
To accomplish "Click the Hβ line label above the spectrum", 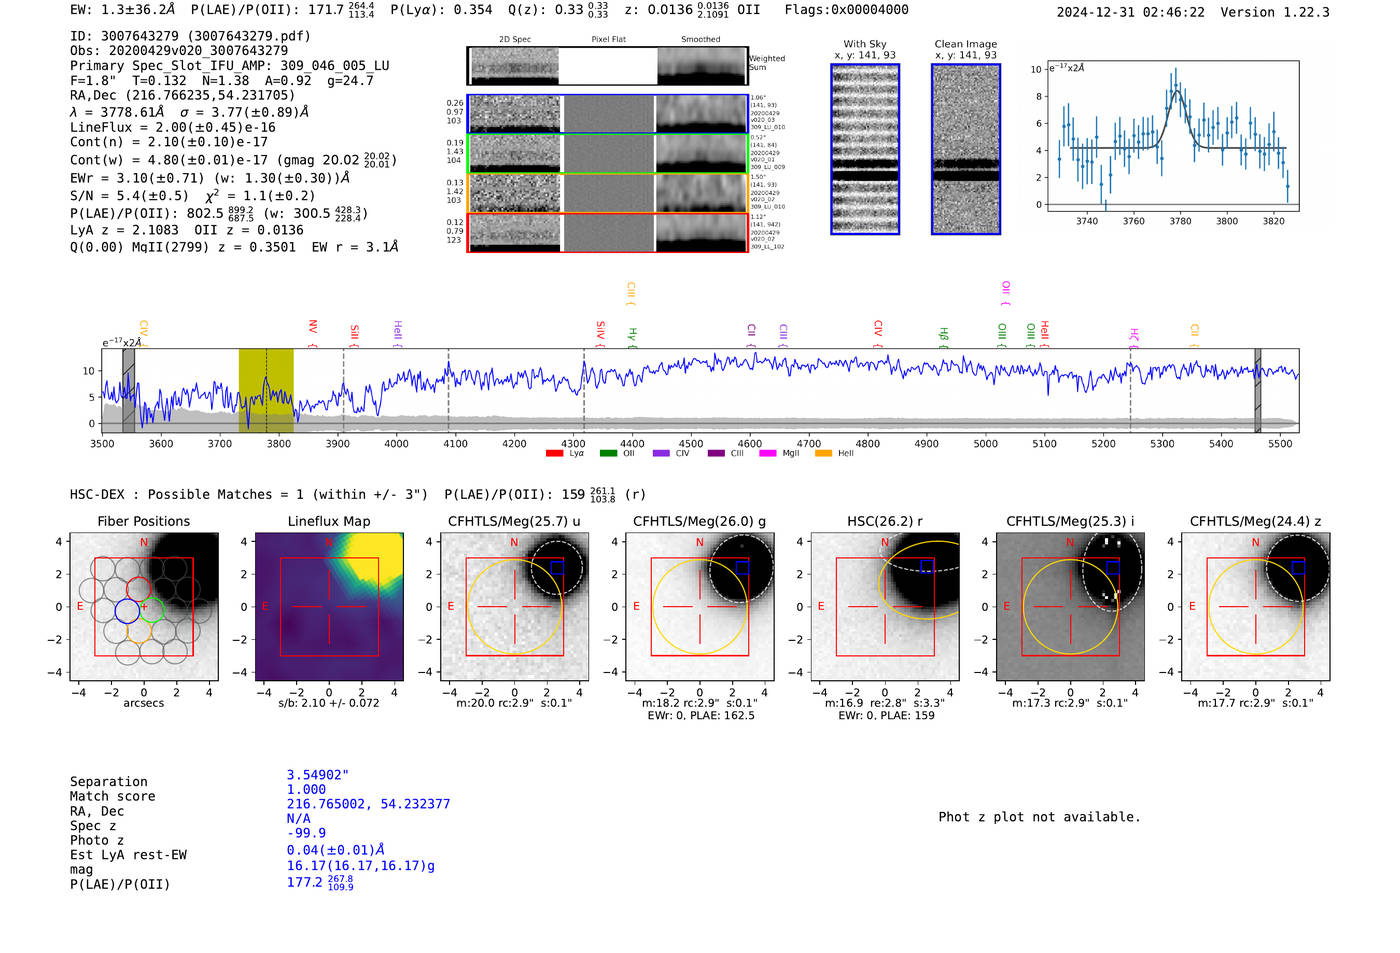I will [x=943, y=335].
